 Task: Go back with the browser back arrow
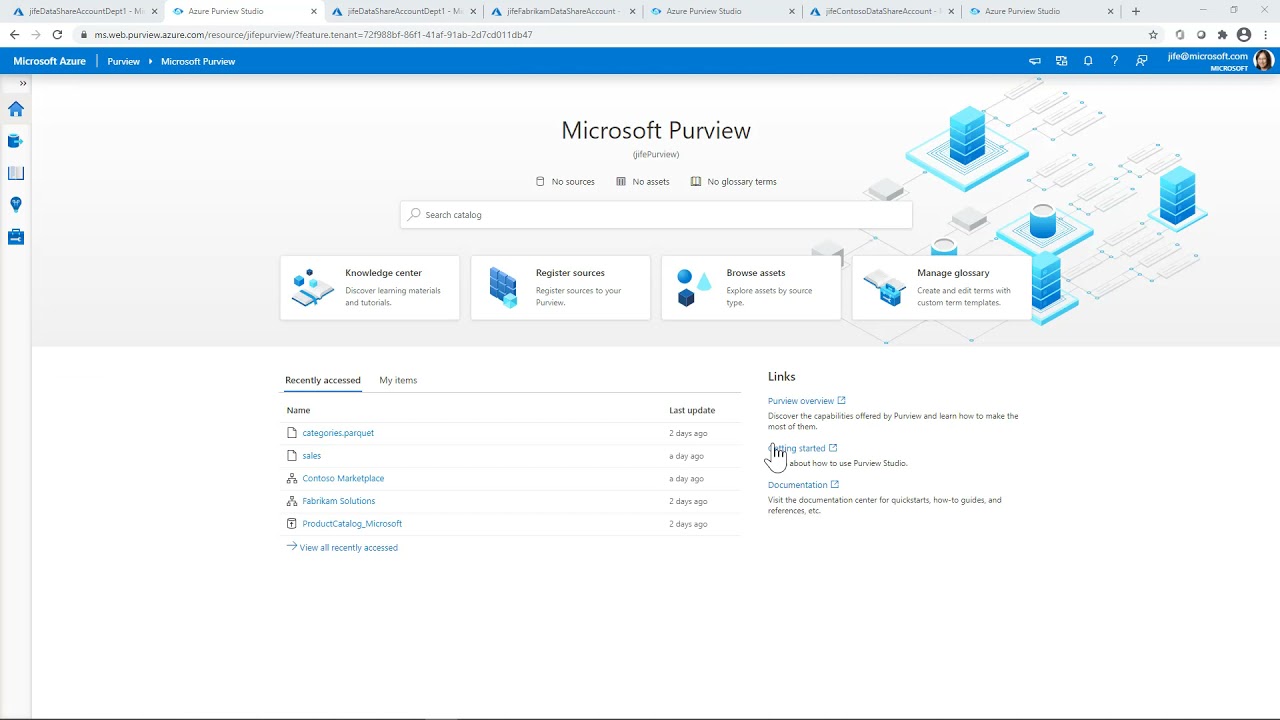point(14,34)
